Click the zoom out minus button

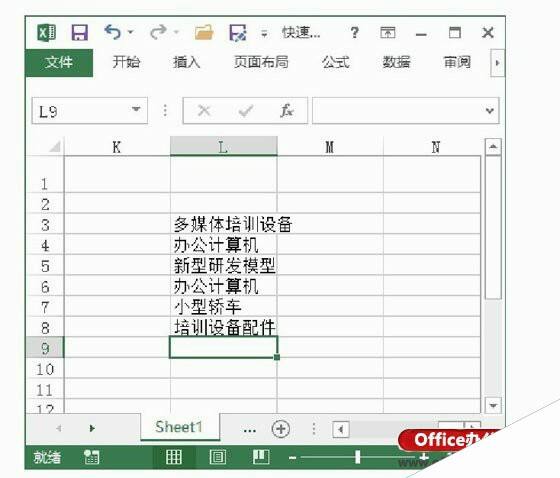292,458
